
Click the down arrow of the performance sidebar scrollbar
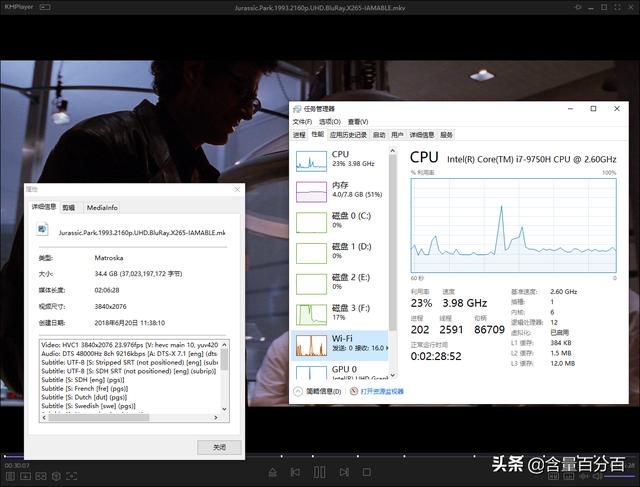[x=393, y=376]
